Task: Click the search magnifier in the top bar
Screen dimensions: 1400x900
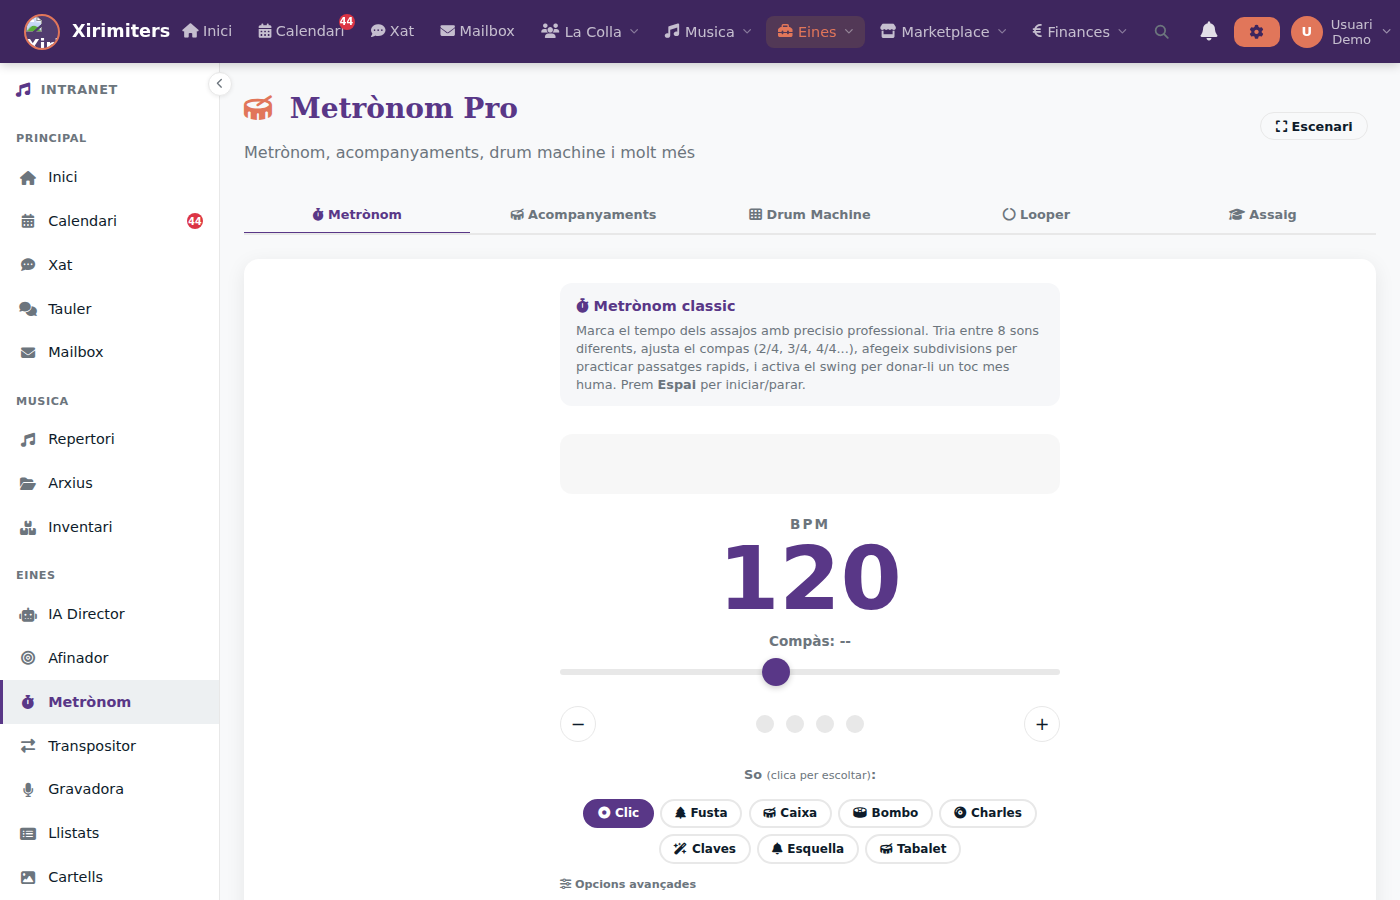Action: coord(1161,31)
